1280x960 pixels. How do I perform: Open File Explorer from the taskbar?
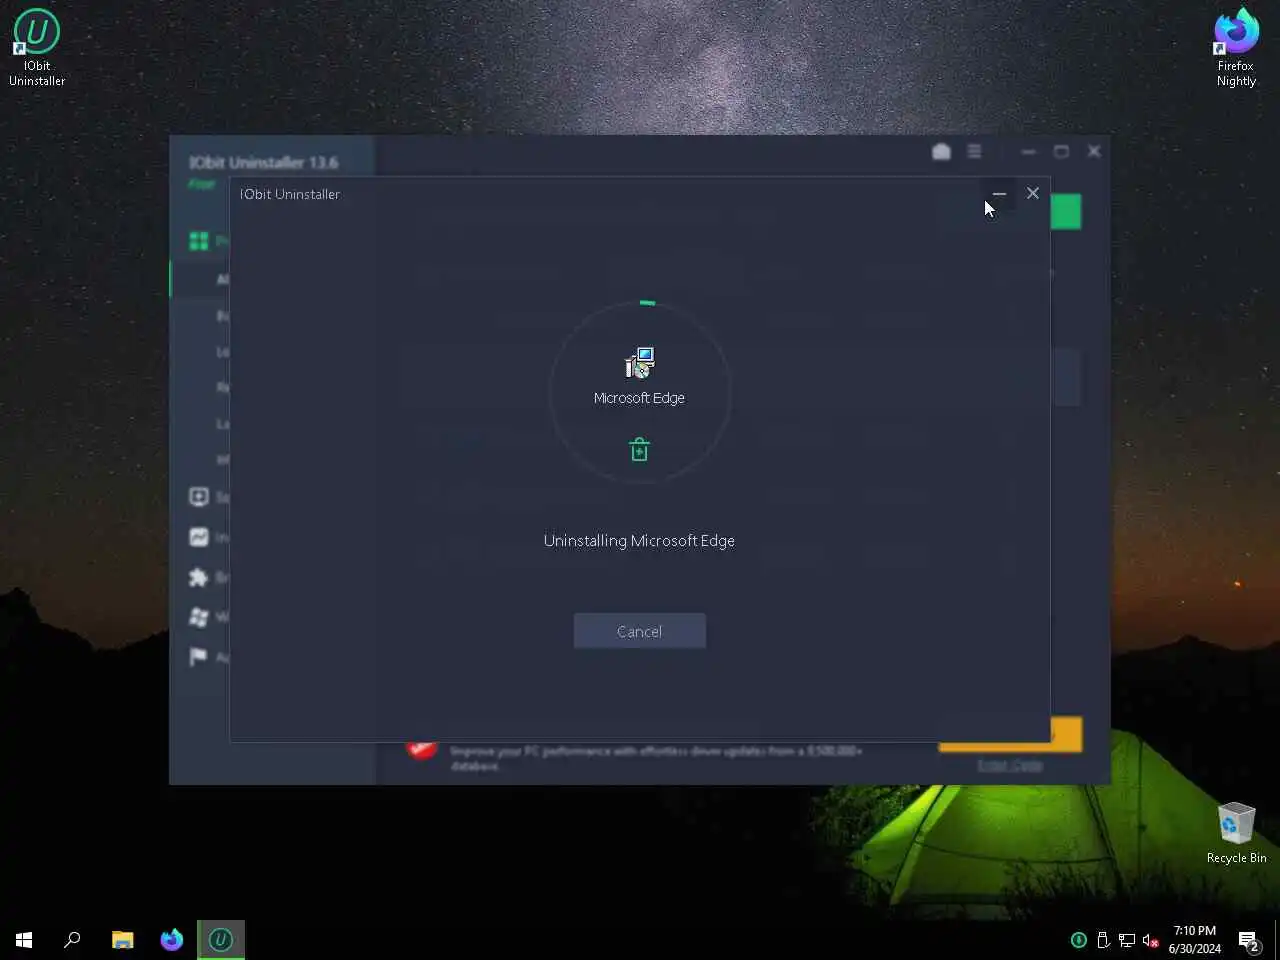click(123, 940)
